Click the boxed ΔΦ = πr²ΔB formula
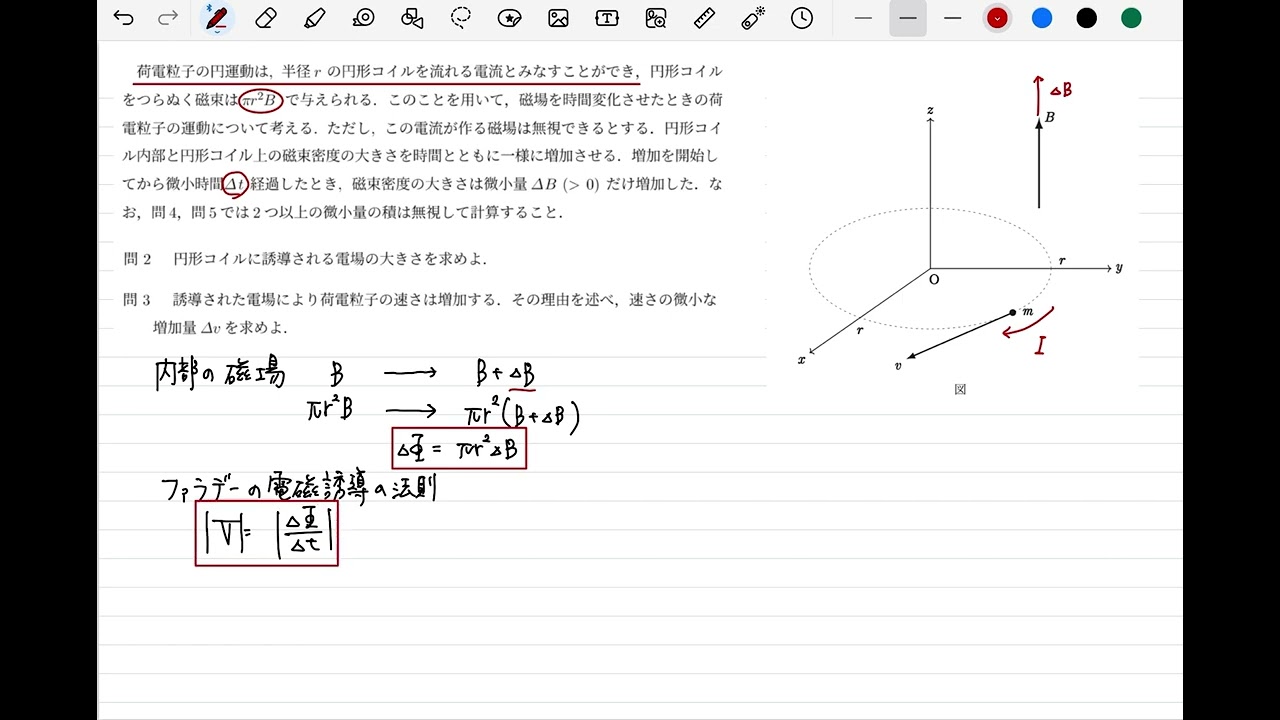The image size is (1280, 720). (459, 448)
